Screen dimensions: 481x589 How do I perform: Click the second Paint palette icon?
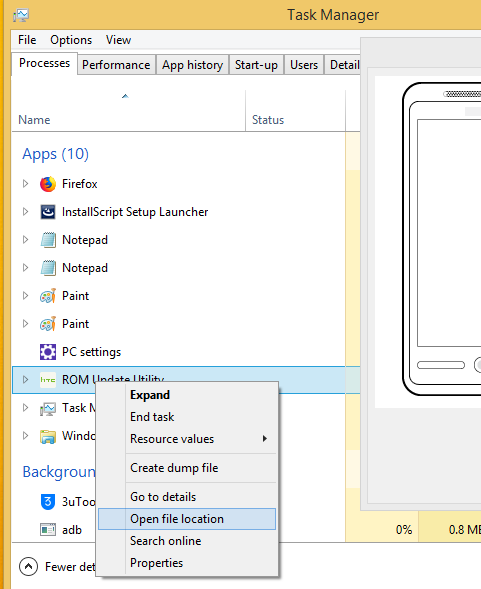point(48,324)
